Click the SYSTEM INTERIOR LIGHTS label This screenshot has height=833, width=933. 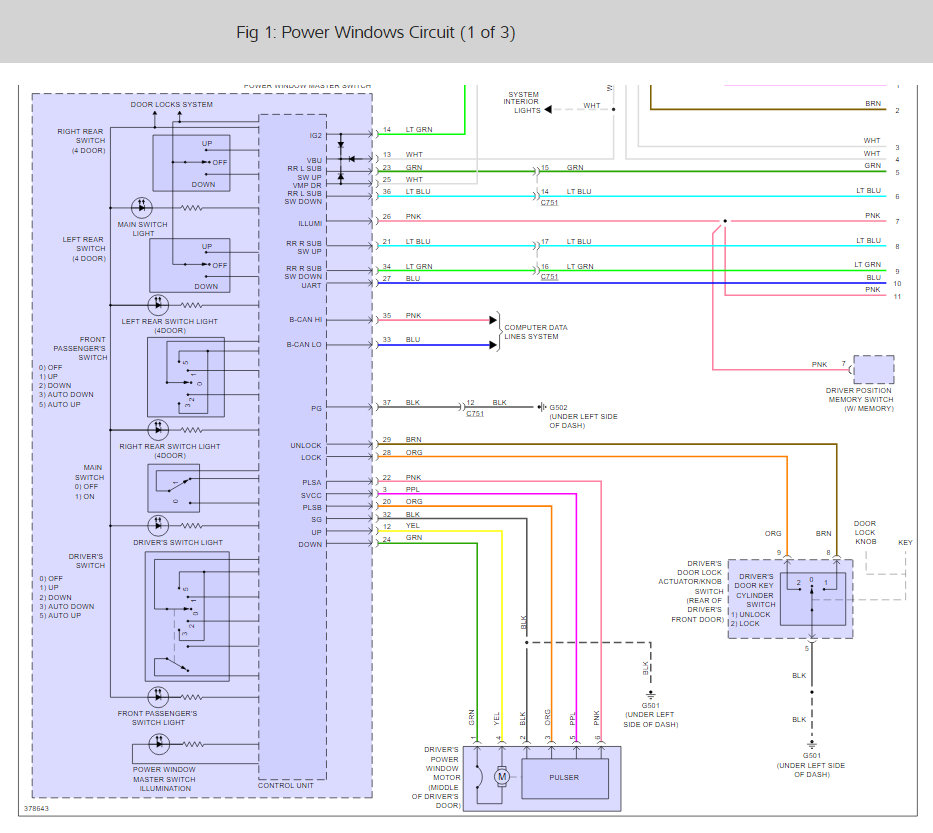tap(522, 102)
